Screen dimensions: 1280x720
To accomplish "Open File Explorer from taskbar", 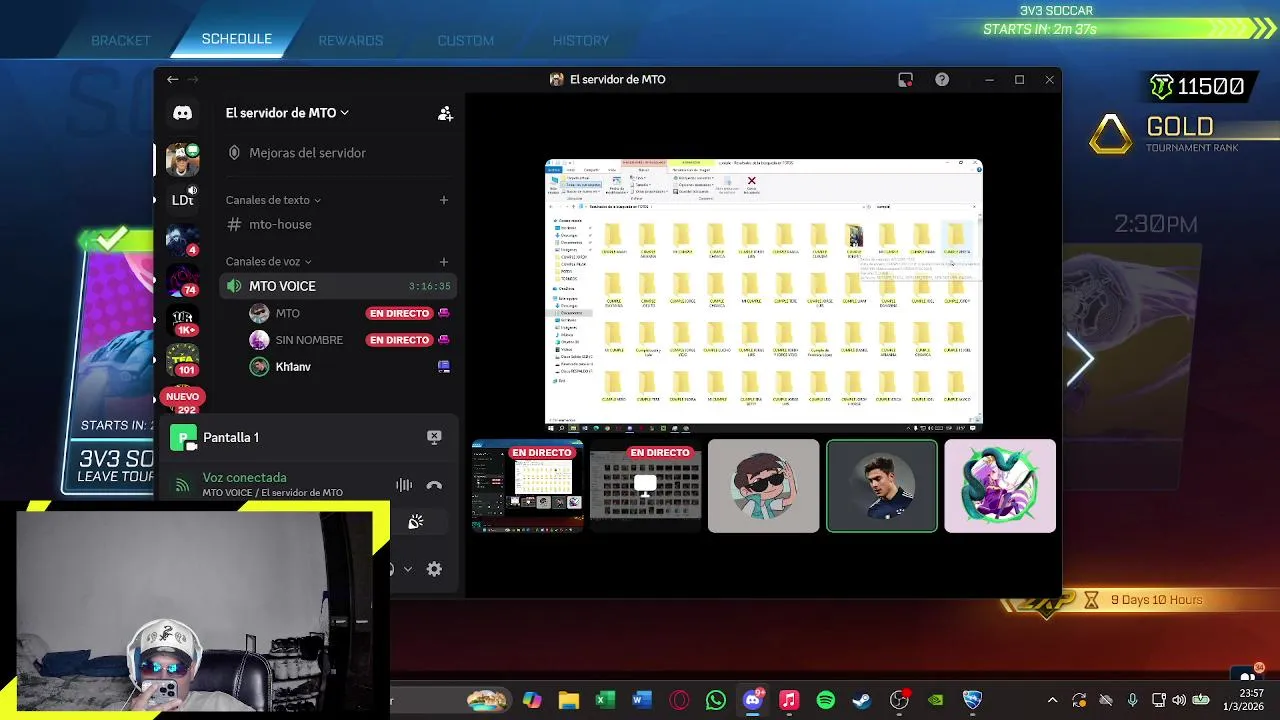I will coord(568,700).
